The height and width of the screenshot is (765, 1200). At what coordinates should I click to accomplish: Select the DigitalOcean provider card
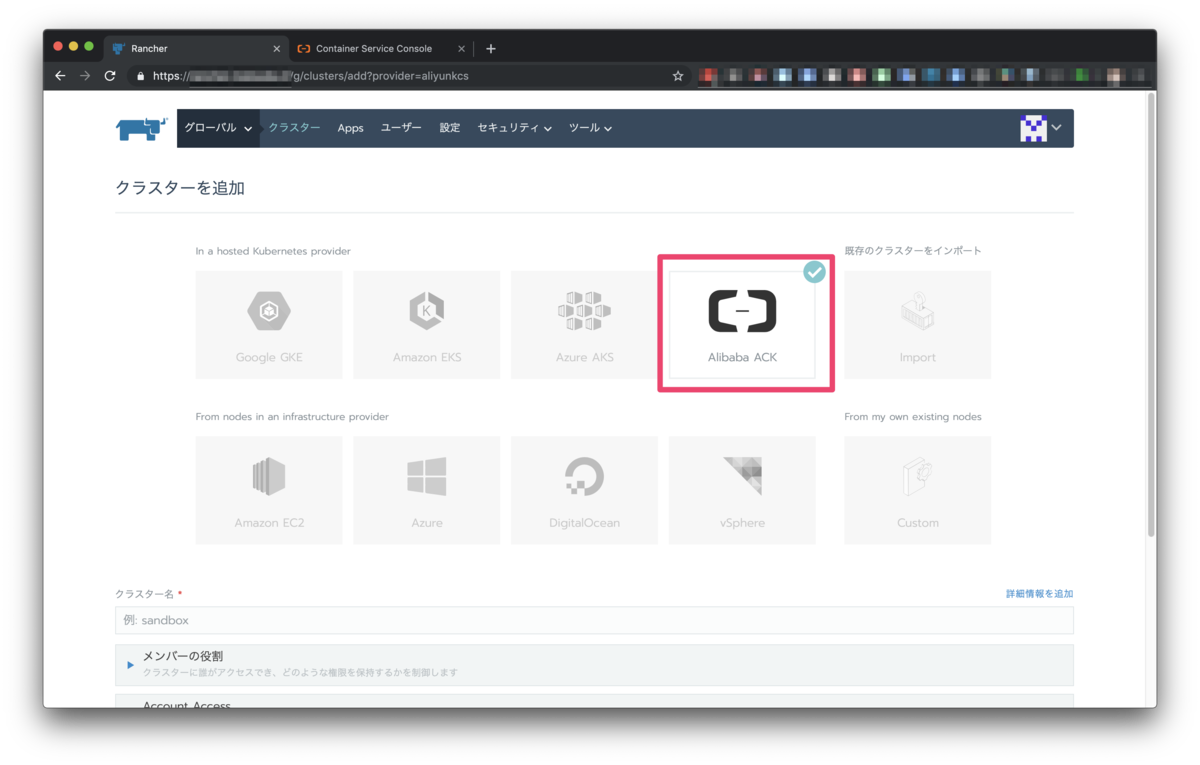pyautogui.click(x=584, y=490)
